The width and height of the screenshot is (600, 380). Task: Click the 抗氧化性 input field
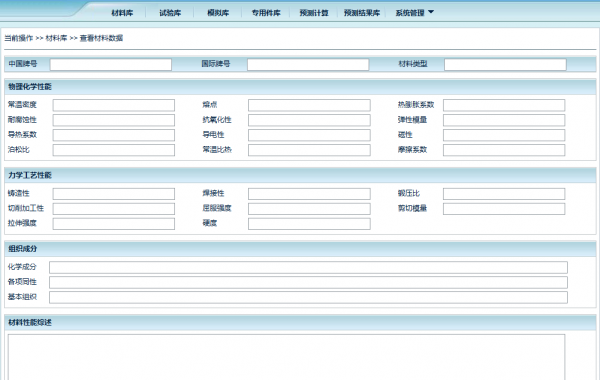pos(309,120)
